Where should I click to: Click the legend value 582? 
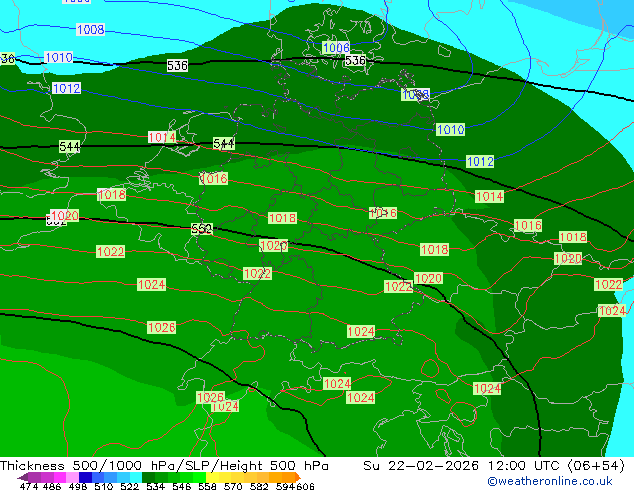tap(259, 486)
